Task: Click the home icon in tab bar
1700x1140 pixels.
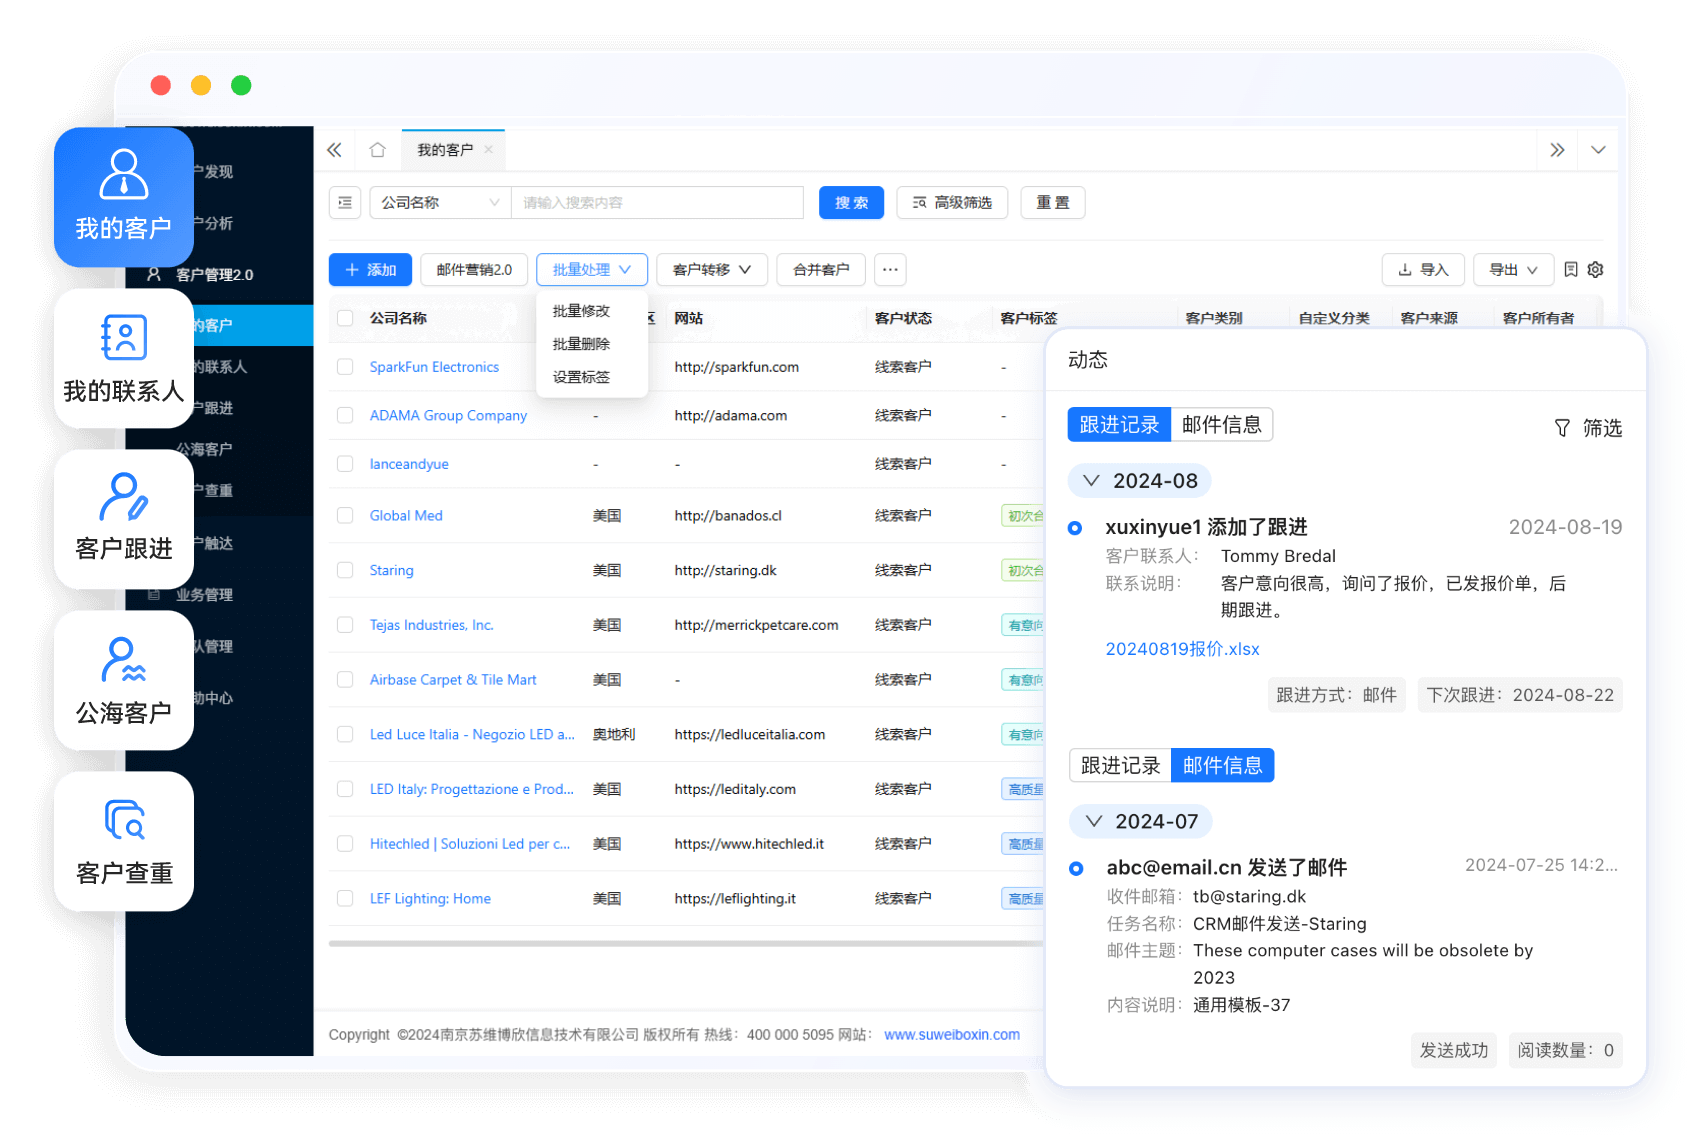Action: (377, 150)
